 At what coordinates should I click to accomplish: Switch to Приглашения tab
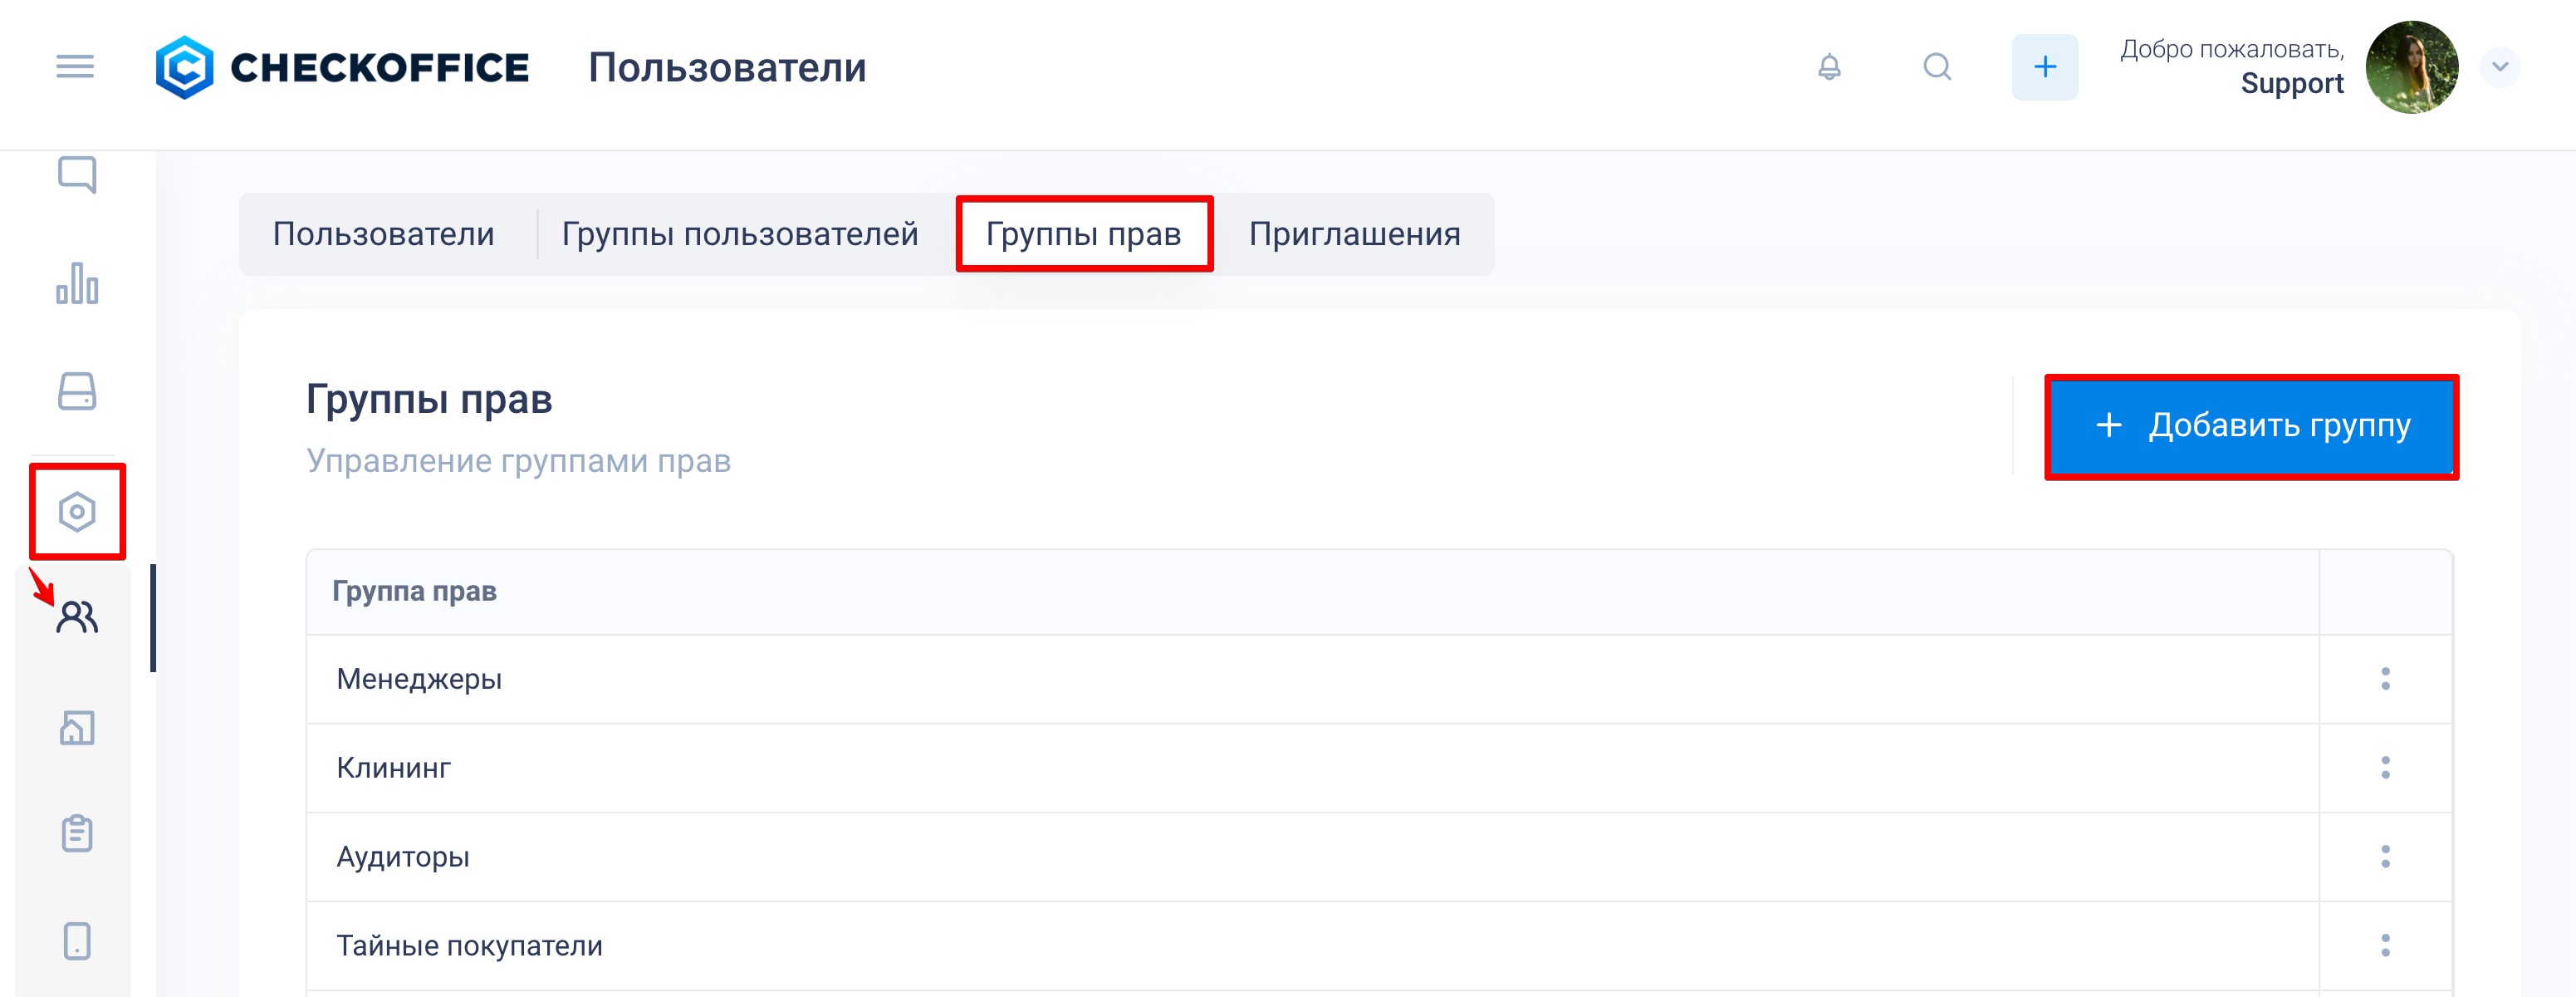tap(1354, 234)
